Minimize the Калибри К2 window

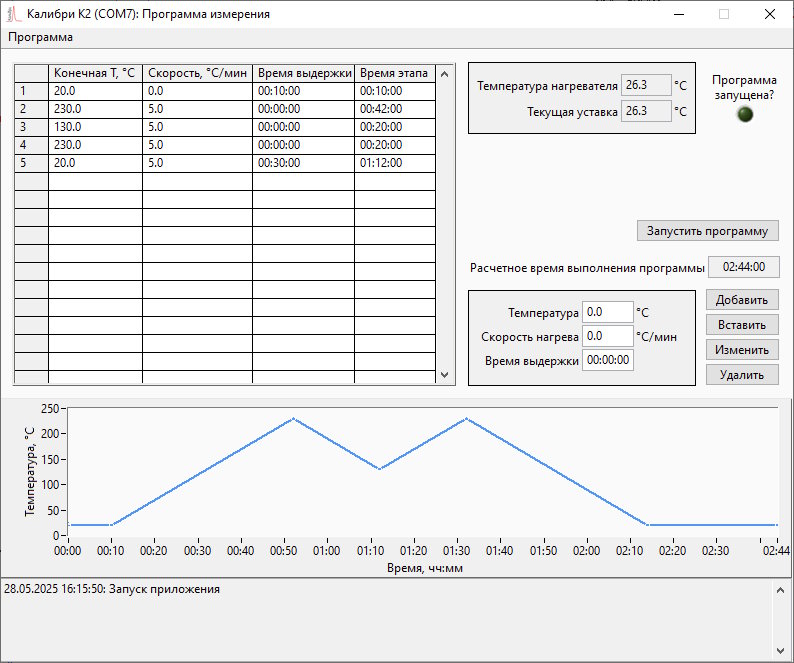click(679, 14)
